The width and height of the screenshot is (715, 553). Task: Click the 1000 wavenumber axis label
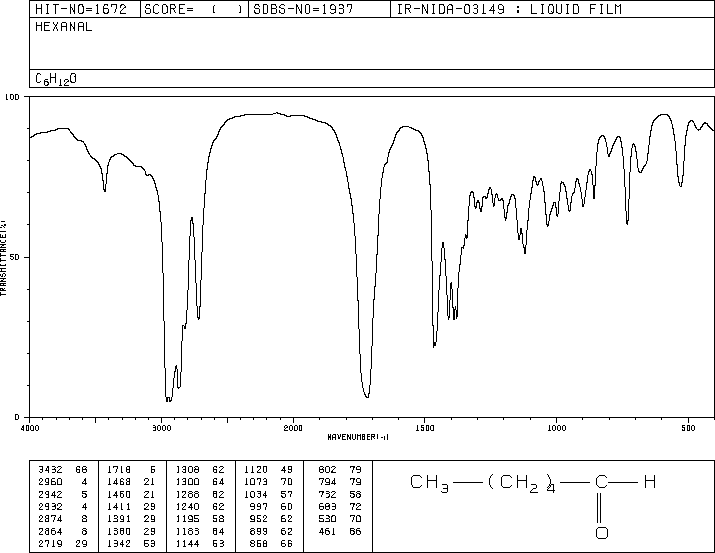[x=556, y=428]
